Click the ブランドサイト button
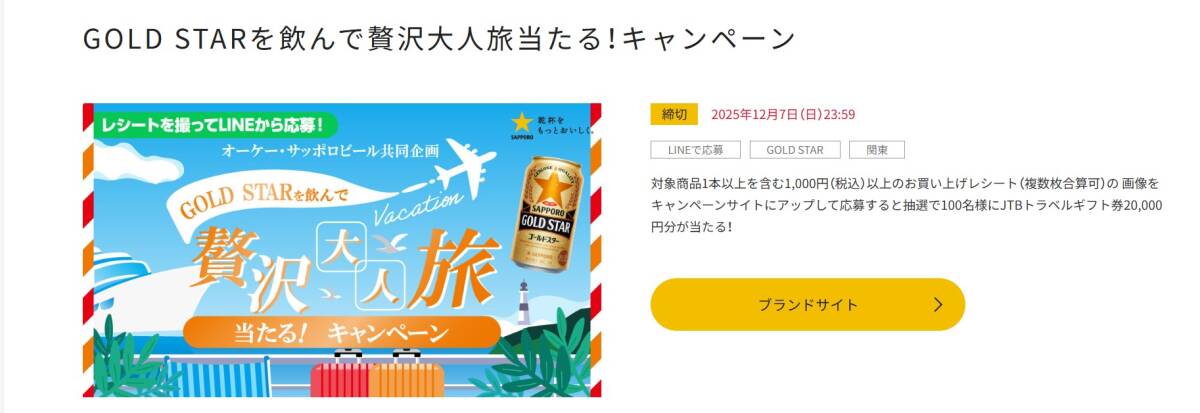The image size is (1200, 413). coord(807,304)
